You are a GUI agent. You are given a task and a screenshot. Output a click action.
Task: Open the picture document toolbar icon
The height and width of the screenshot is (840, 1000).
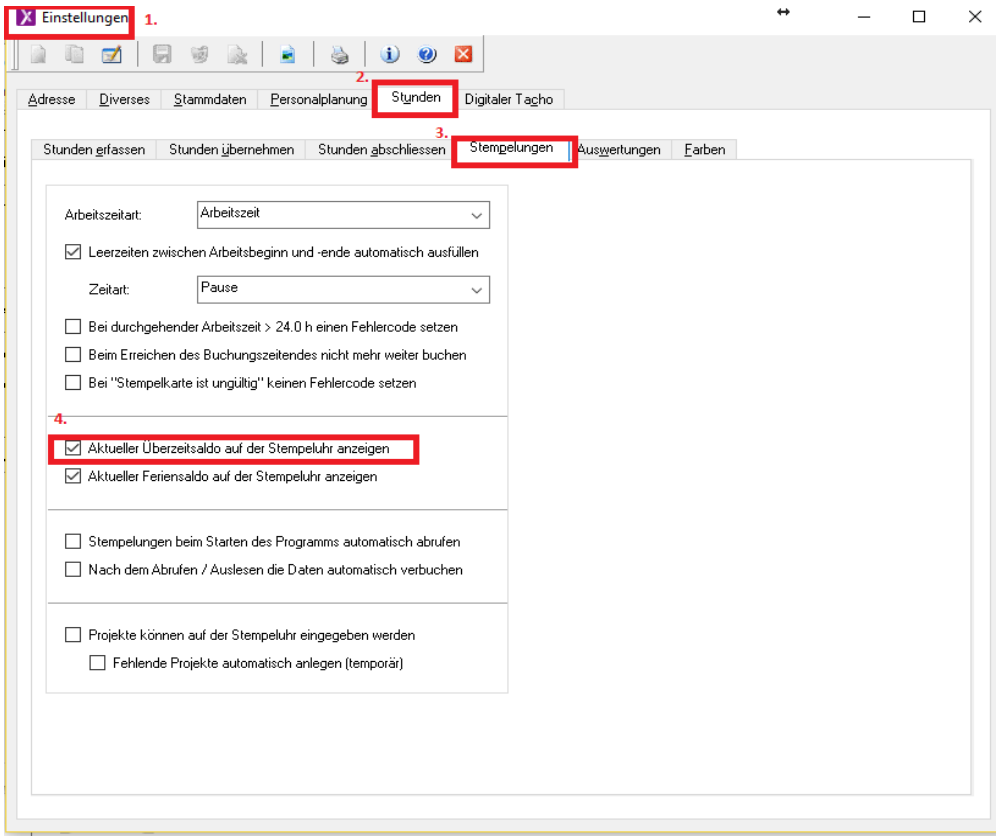288,55
